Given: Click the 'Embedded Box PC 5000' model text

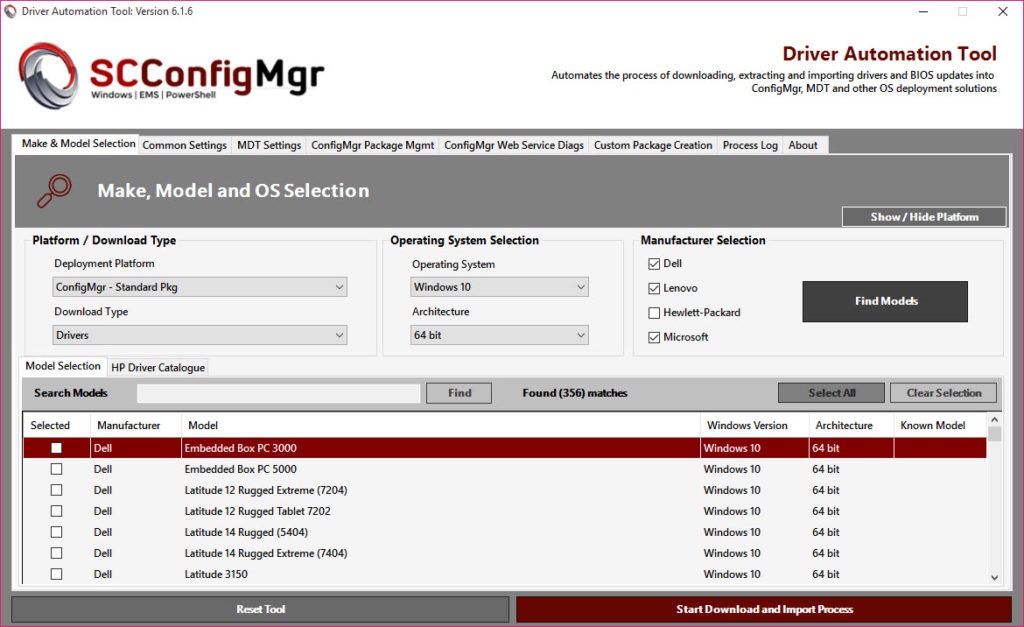Looking at the screenshot, I should 240,469.
